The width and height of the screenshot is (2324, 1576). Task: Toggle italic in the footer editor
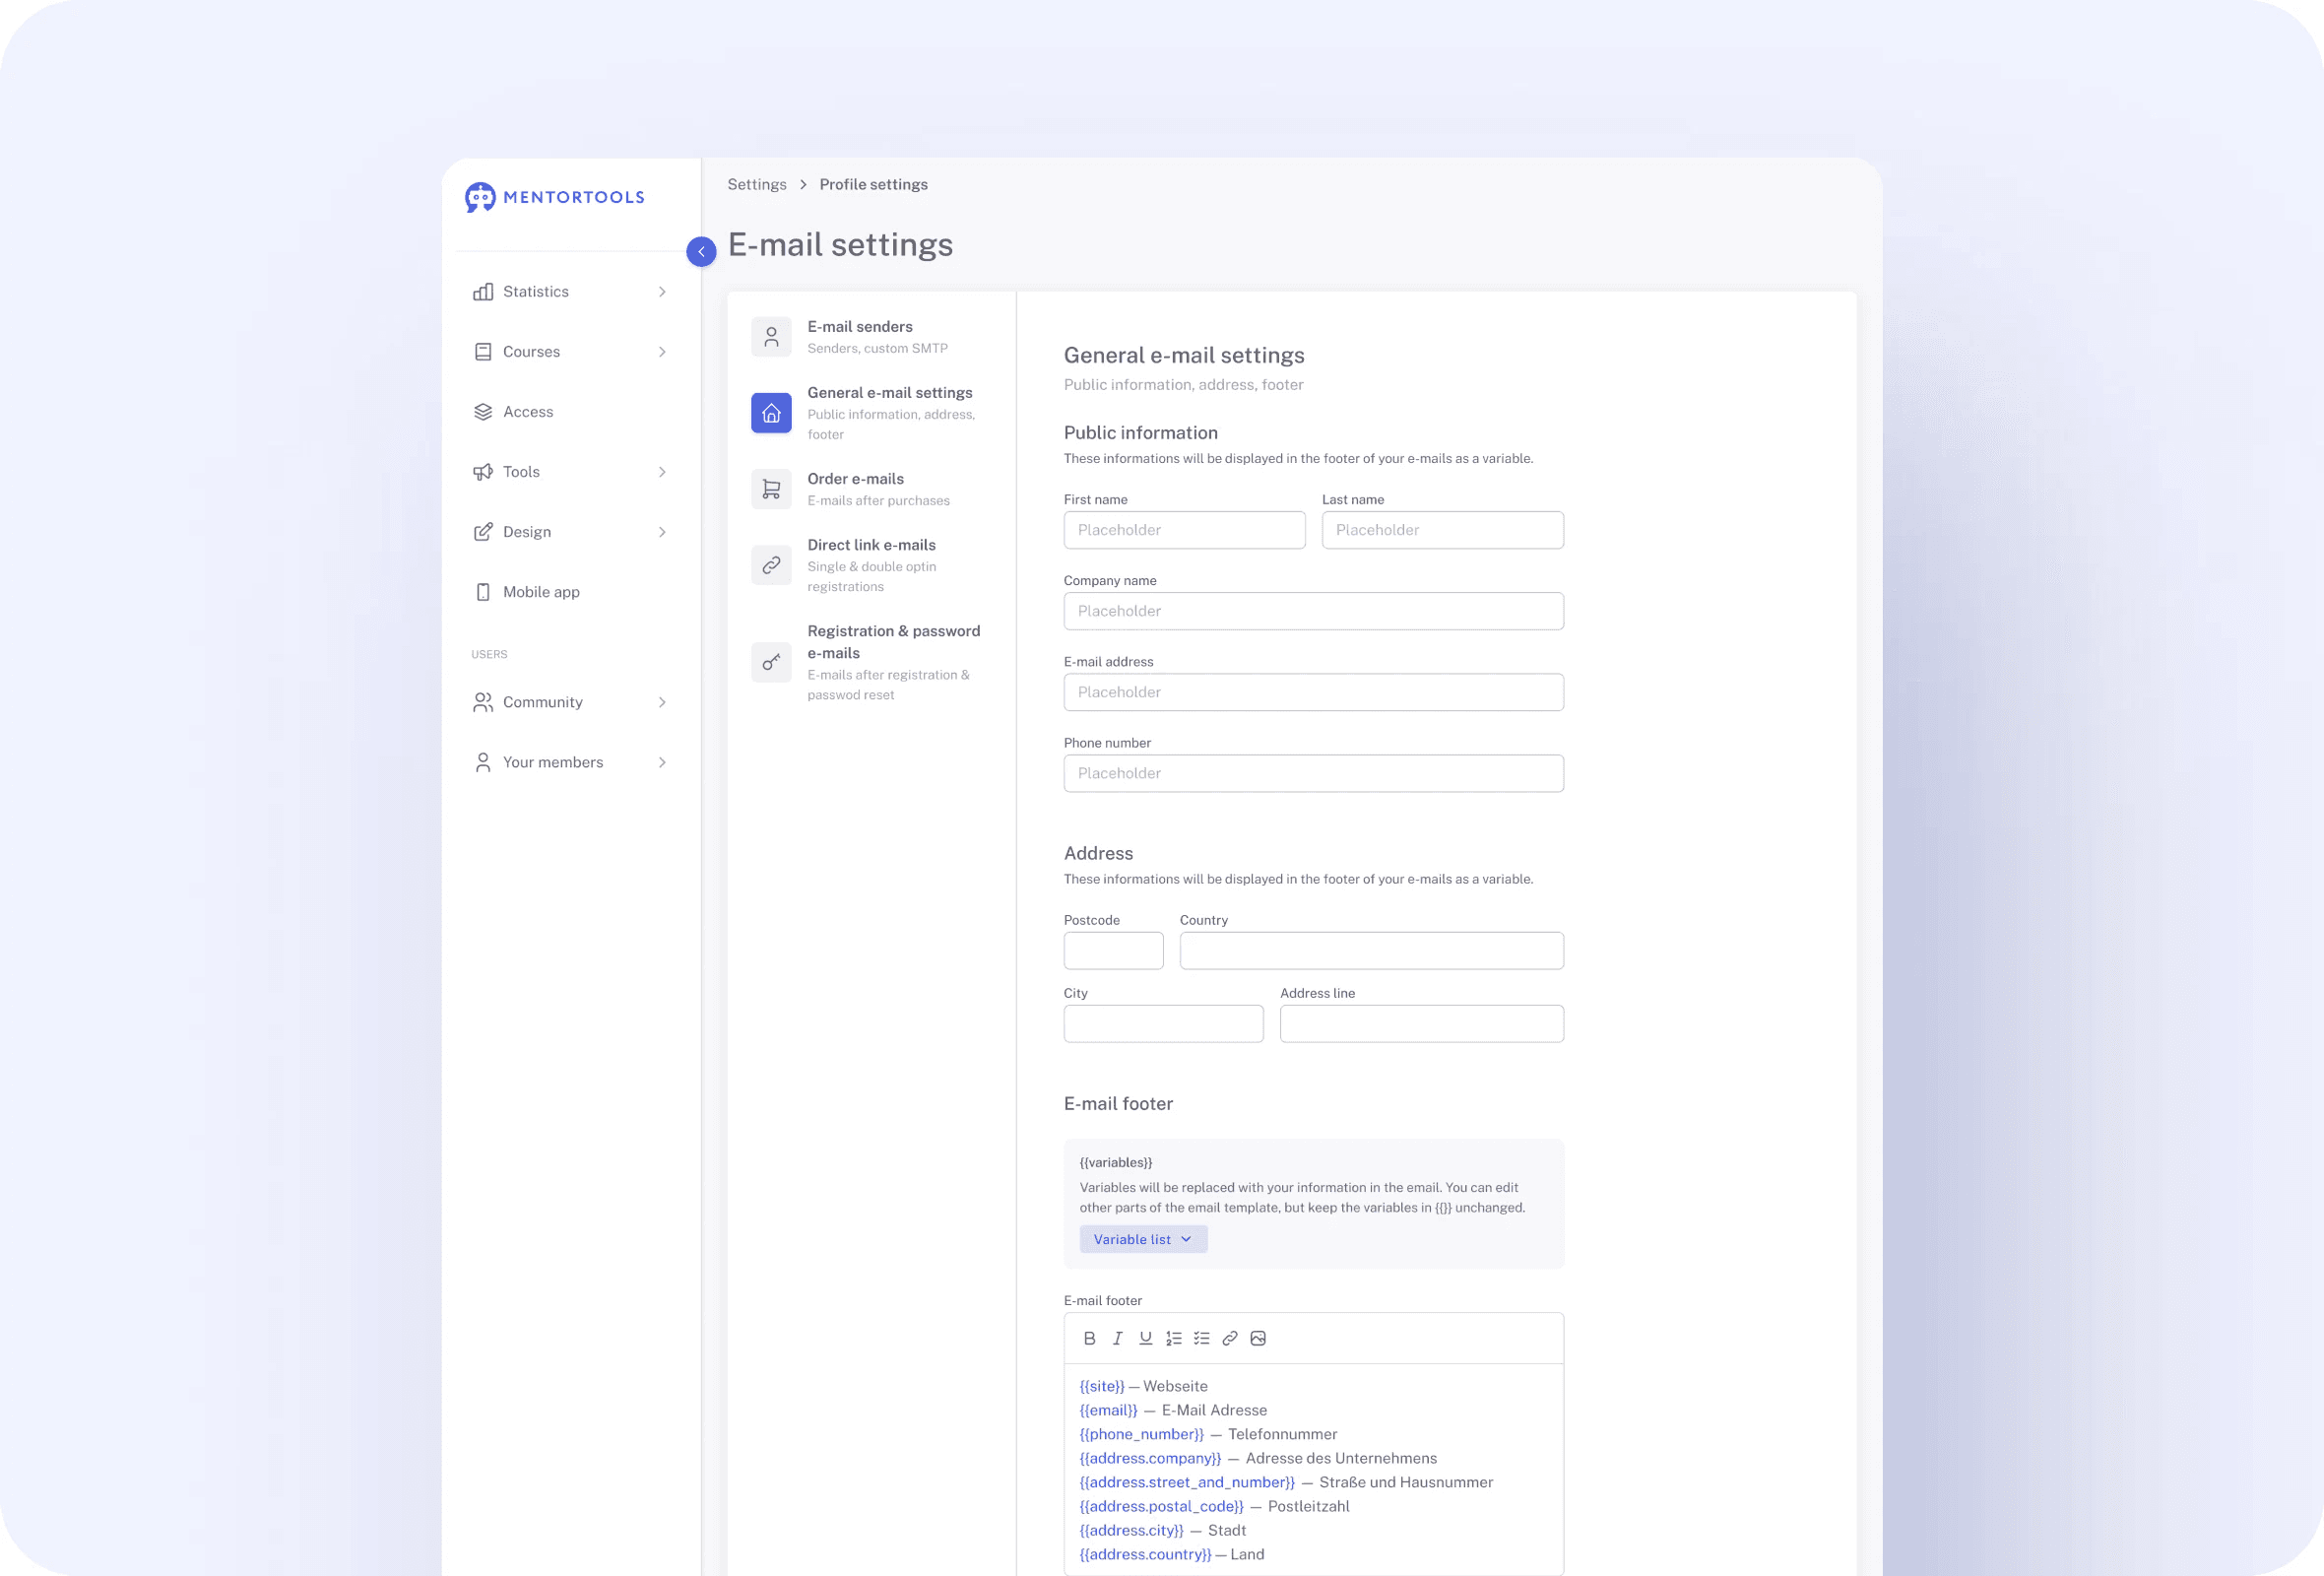click(x=1118, y=1338)
